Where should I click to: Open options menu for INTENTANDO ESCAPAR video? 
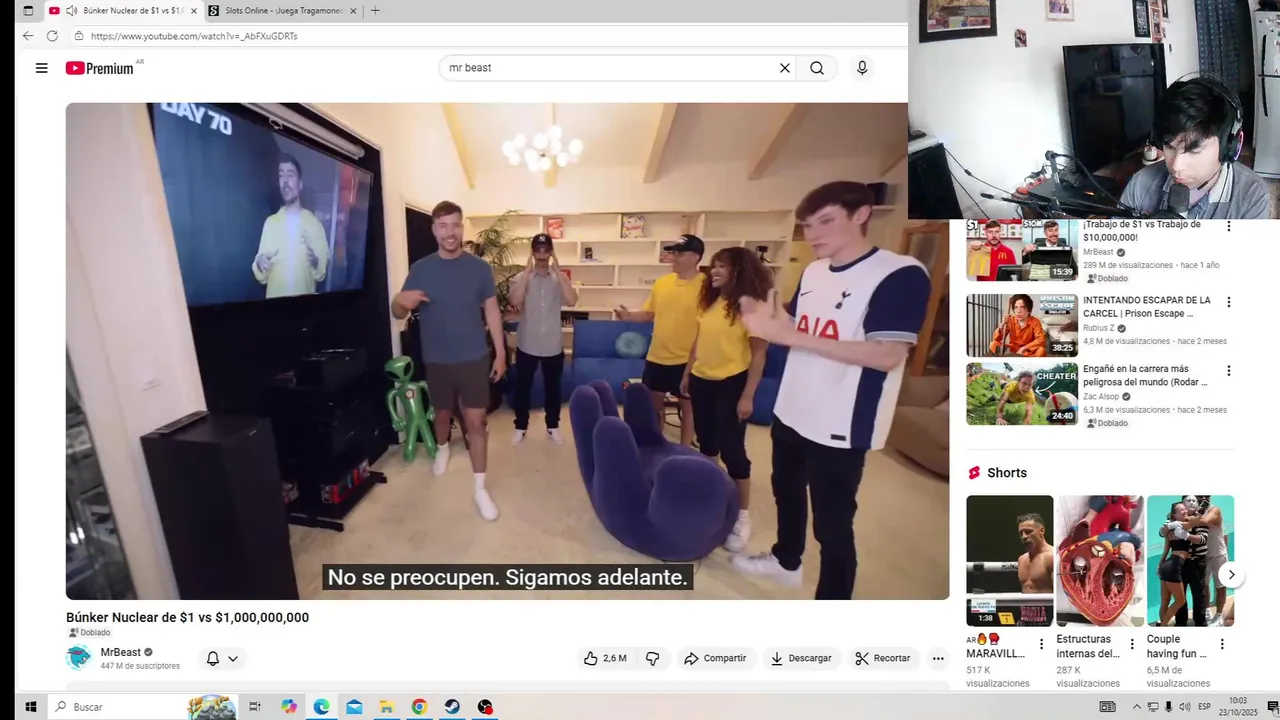pos(1229,302)
